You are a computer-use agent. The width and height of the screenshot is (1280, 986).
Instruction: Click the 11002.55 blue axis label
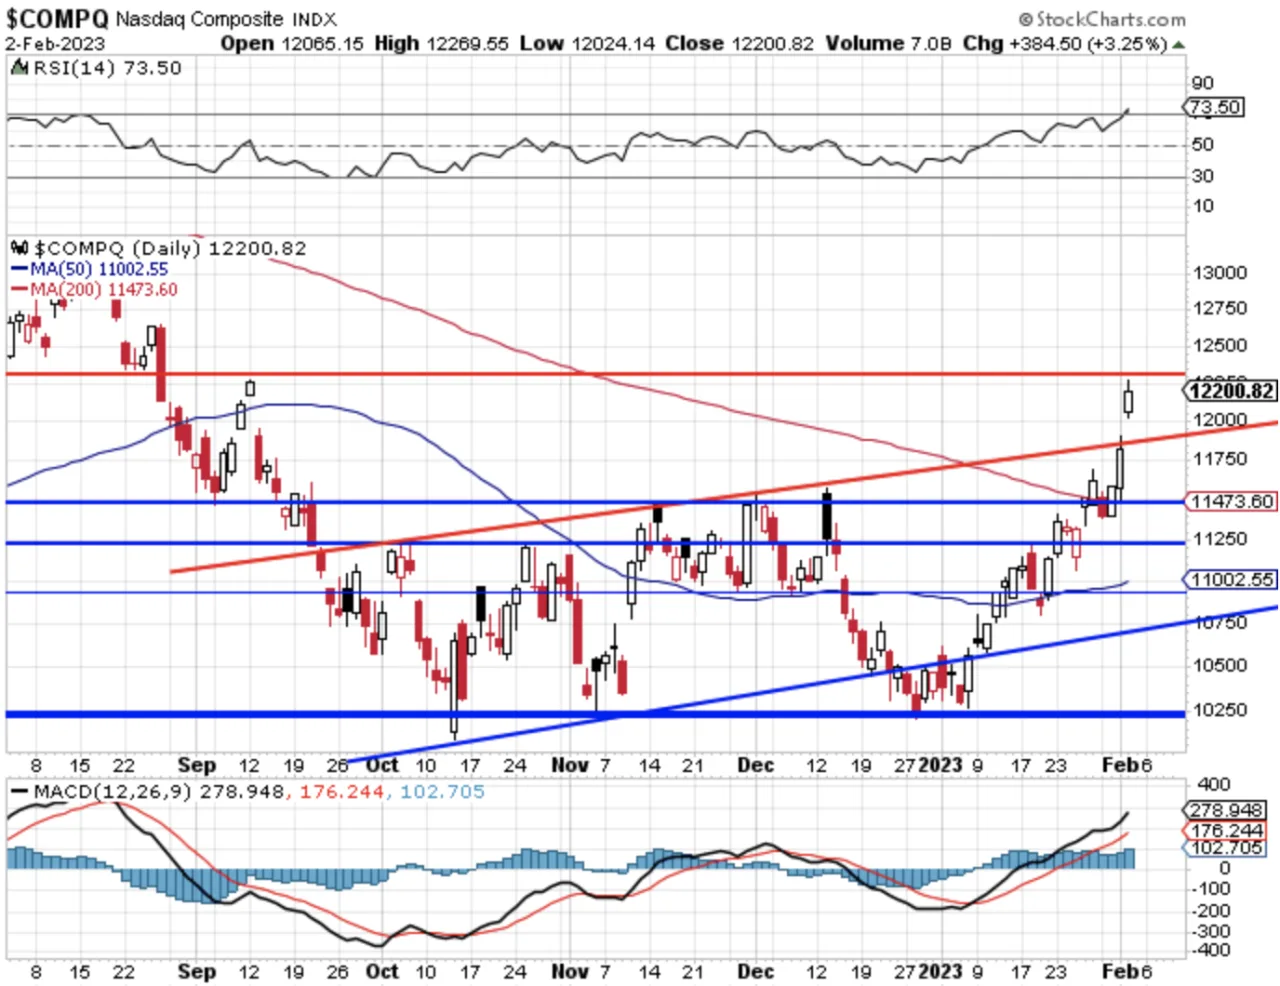click(1231, 579)
